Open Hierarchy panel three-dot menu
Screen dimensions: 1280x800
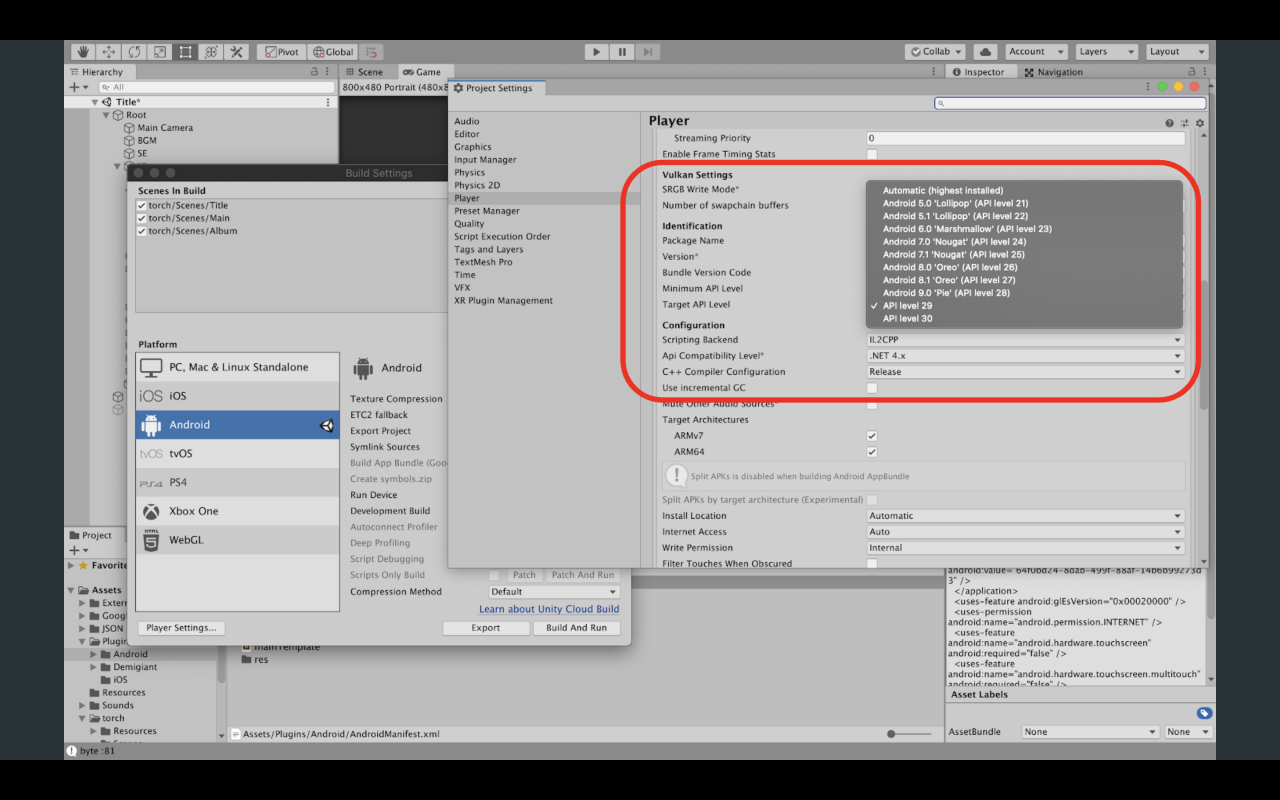point(329,72)
